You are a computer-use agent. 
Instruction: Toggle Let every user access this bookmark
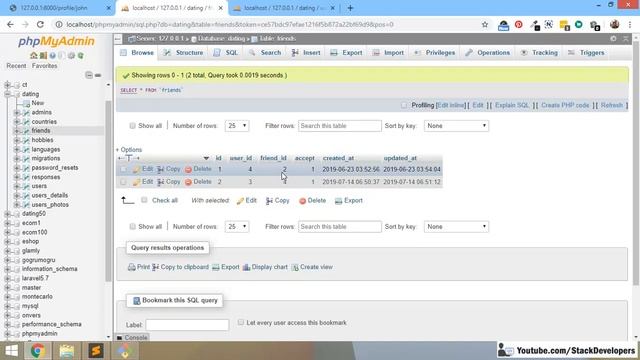click(x=241, y=322)
